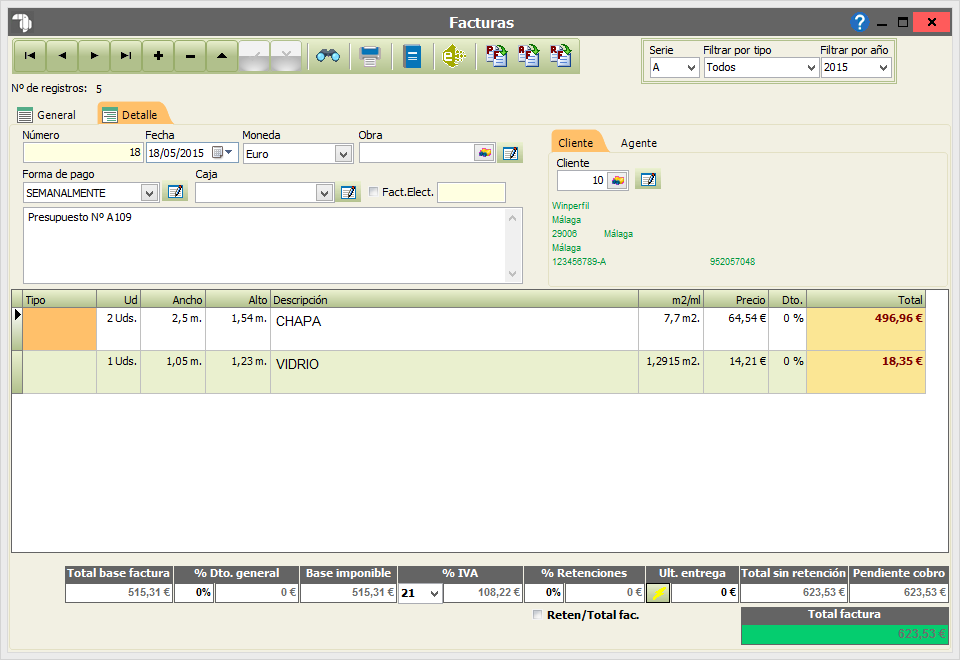Jump to the last invoice record
This screenshot has width=960, height=660.
tap(126, 56)
